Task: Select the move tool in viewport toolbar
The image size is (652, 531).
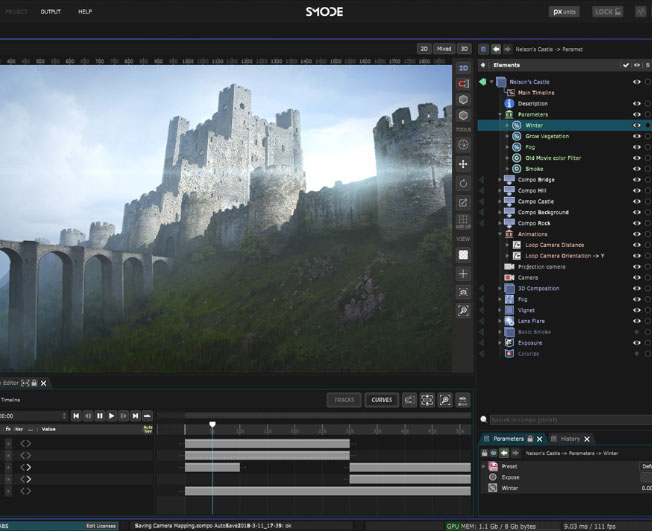Action: point(463,164)
